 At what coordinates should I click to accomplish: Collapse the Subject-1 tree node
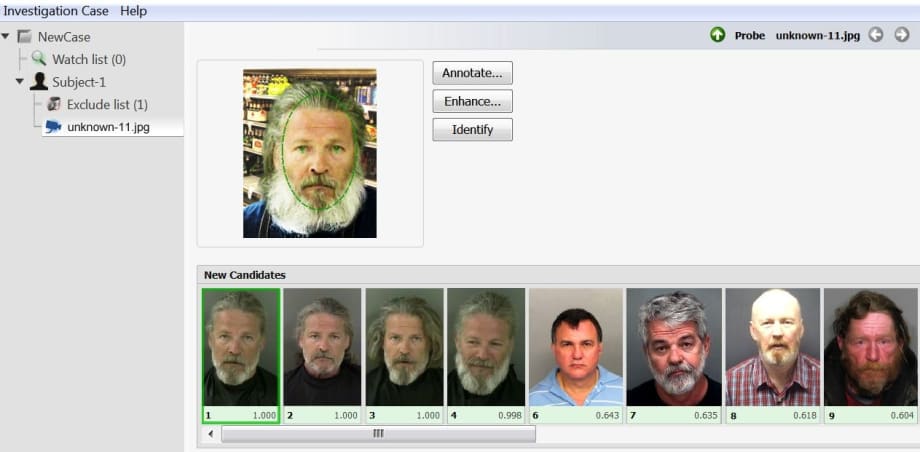click(x=19, y=82)
